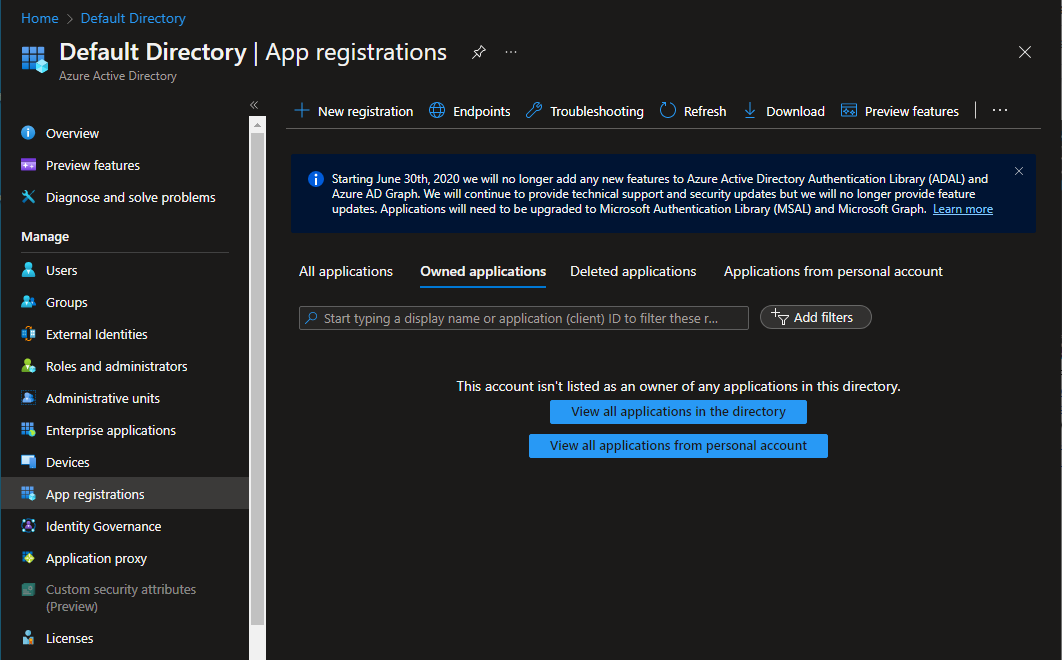
Task: Open the Deleted applications tab
Action: pos(633,272)
